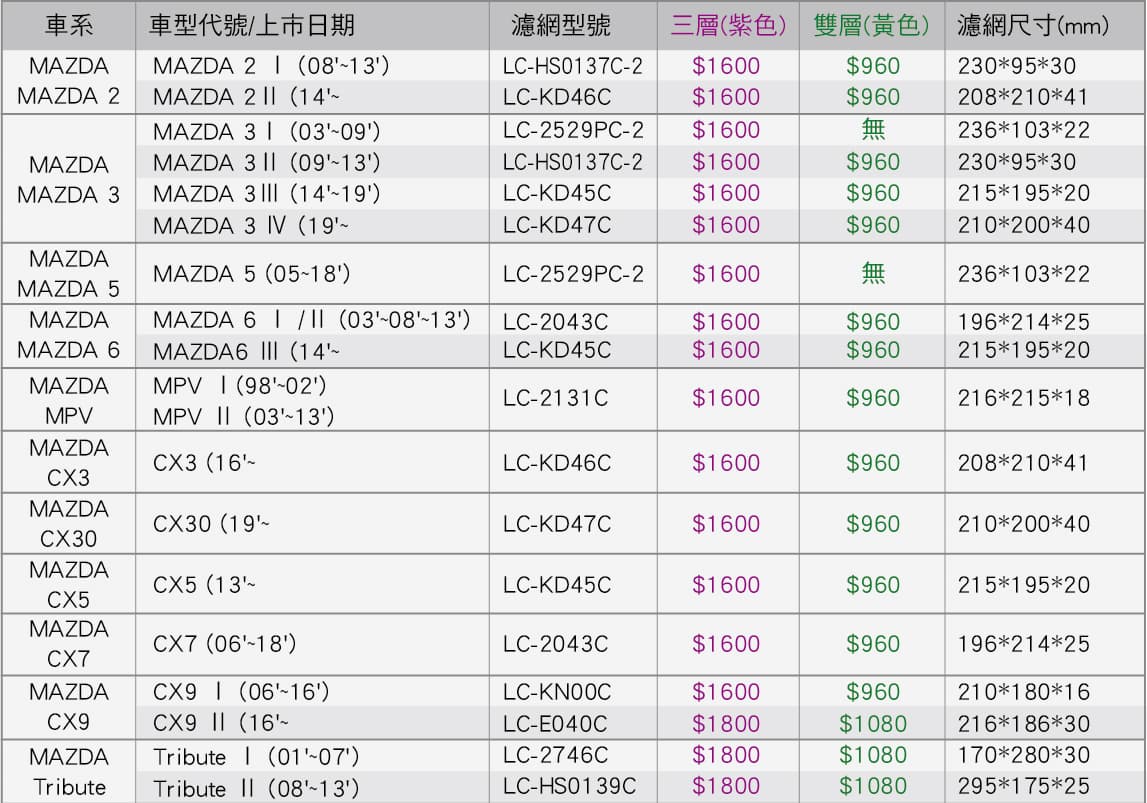1147x803 pixels.
Task: Click LC-HS0137C-2 in the MAZDA 2 I row
Action: (572, 66)
